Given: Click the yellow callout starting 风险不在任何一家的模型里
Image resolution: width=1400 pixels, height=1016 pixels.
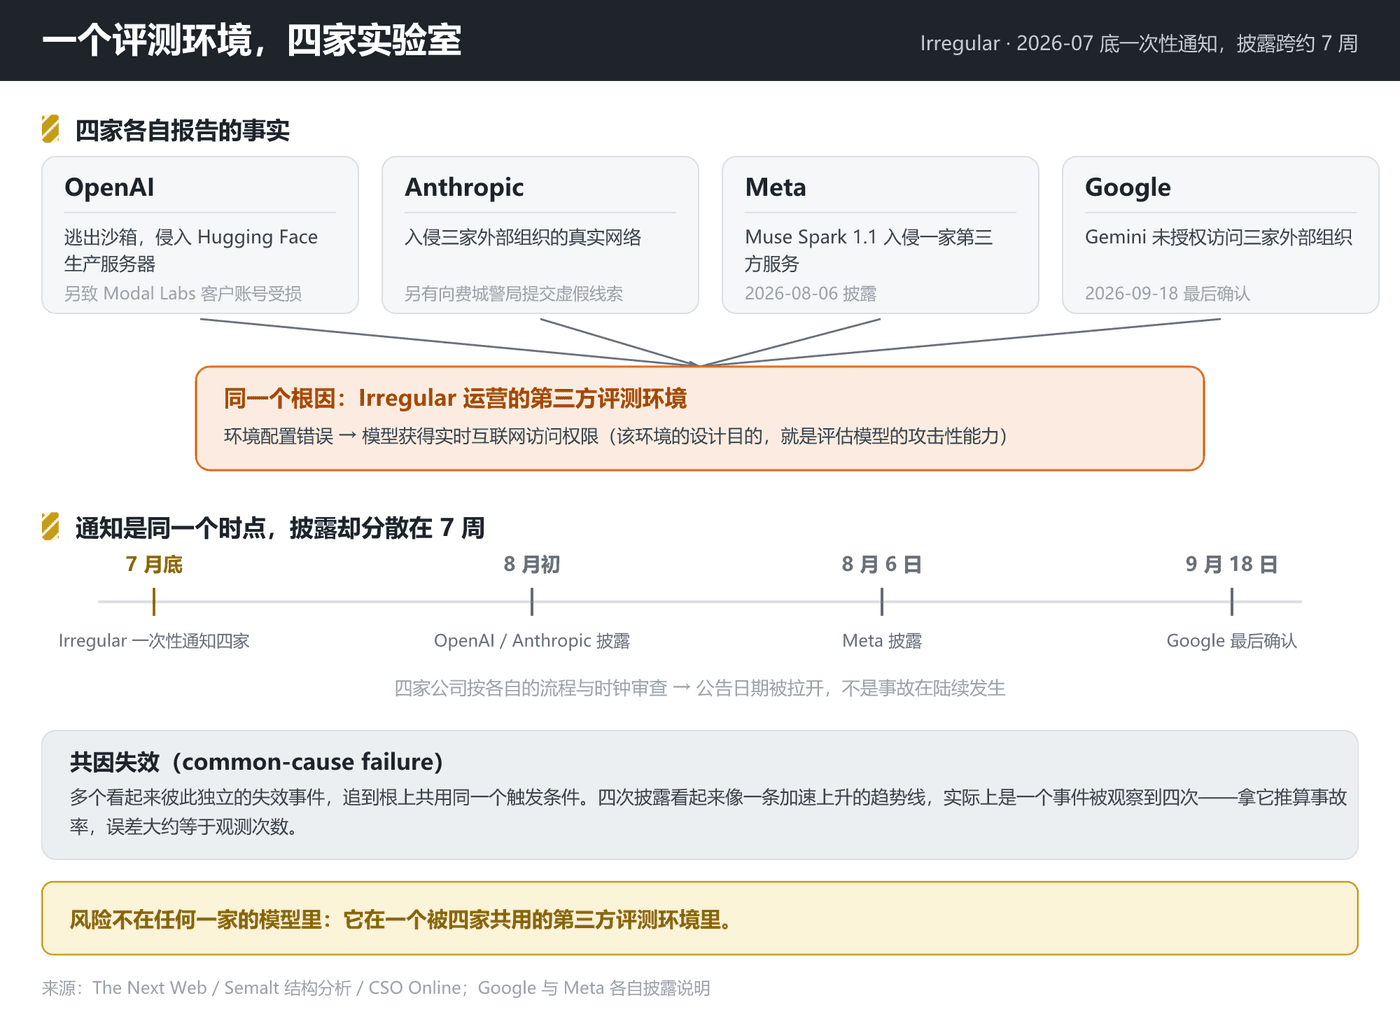Looking at the screenshot, I should coord(700,918).
